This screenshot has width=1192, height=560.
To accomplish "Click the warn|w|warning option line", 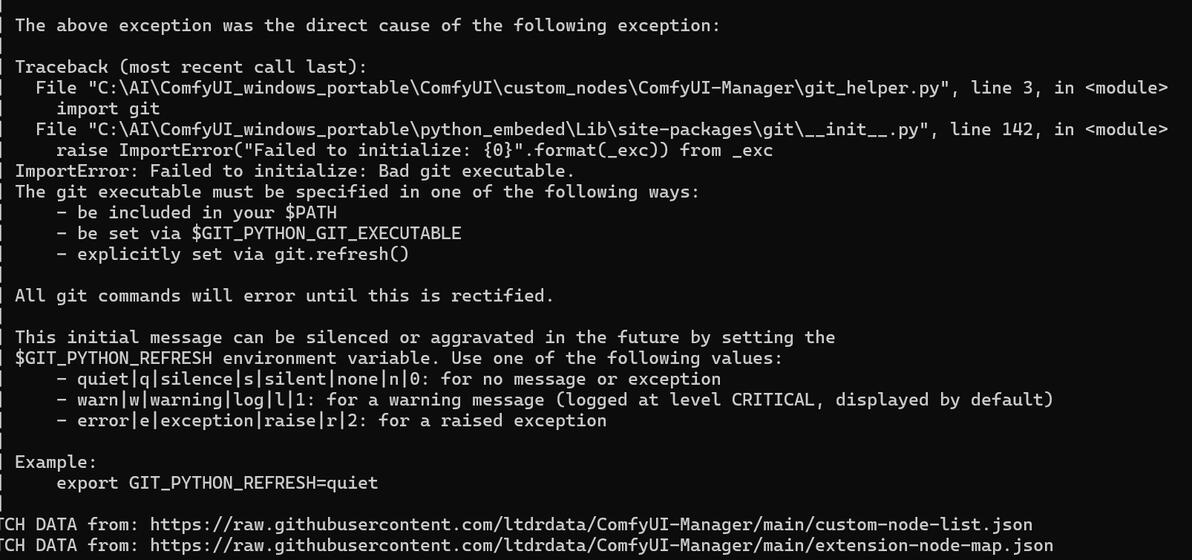I will coord(565,400).
